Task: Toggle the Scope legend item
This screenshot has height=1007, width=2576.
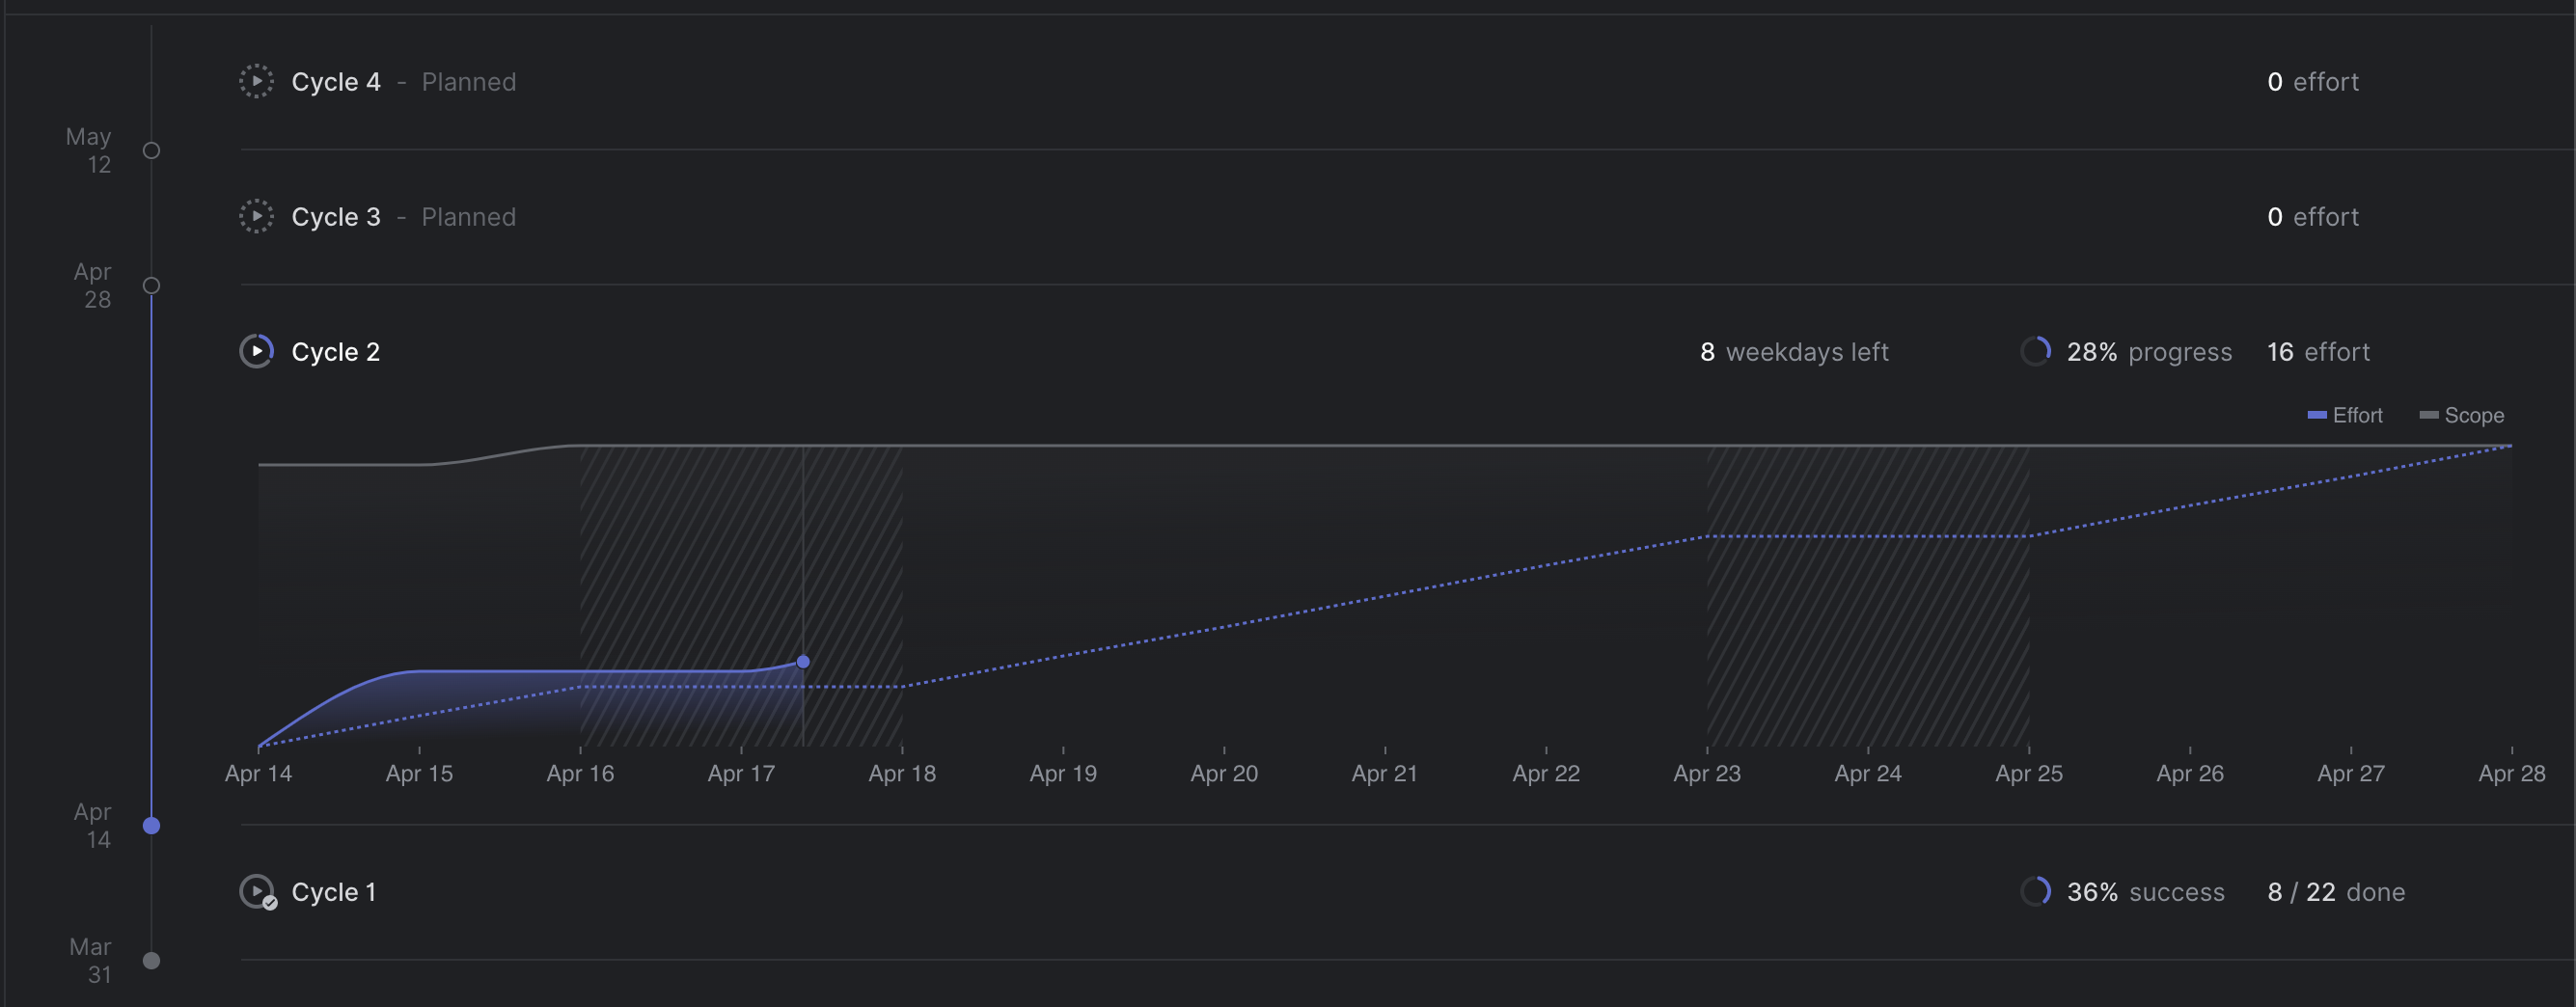Action: [x=2461, y=415]
